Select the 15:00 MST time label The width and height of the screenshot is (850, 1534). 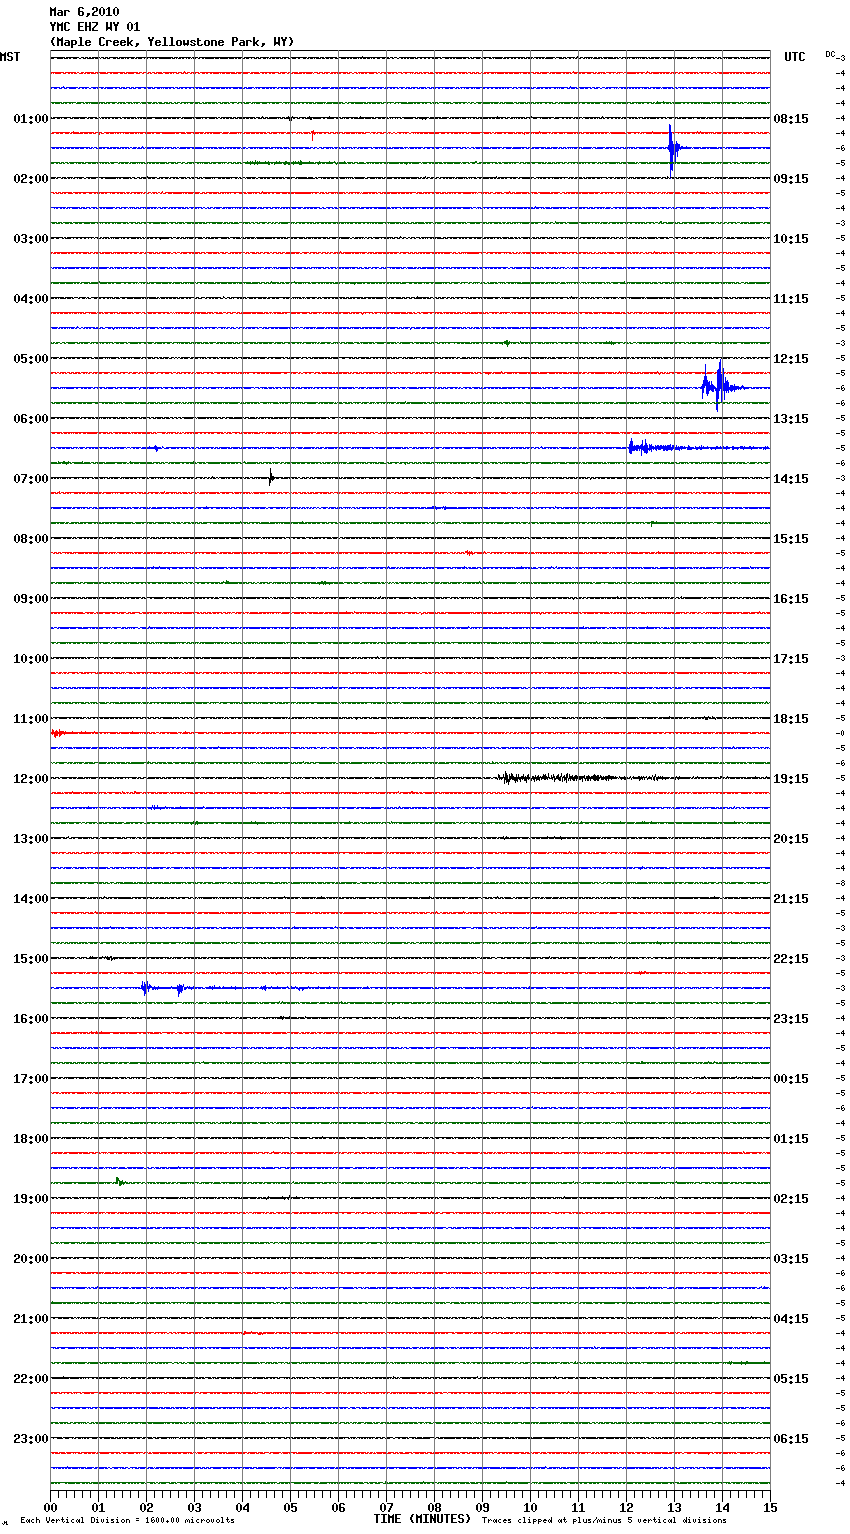31,959
